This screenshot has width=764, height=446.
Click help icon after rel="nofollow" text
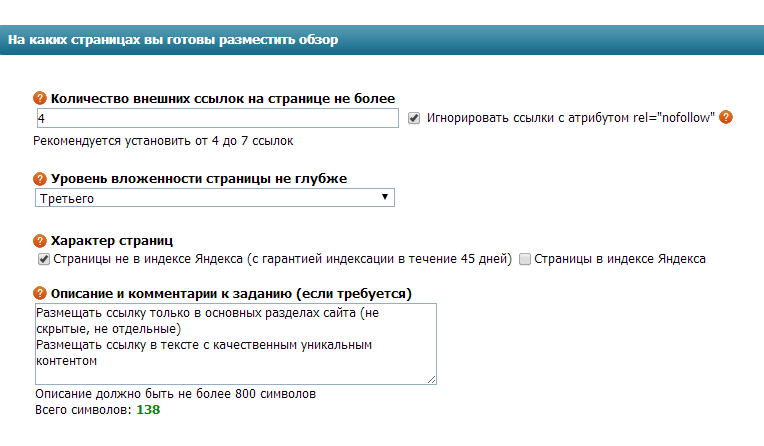[726, 117]
